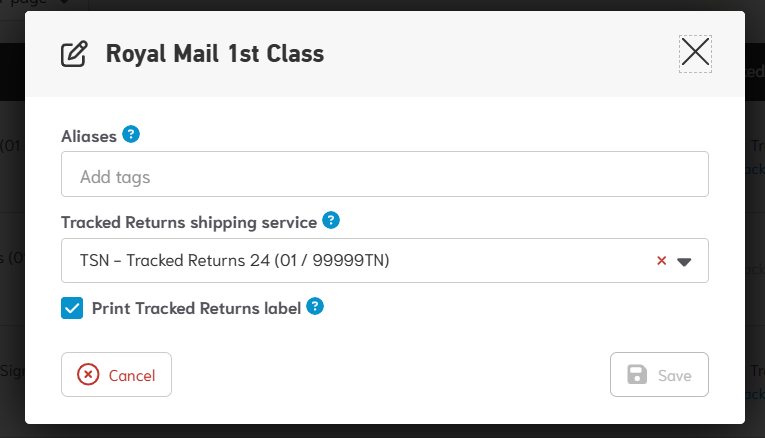Show help for Print Tracked Returns label
765x438 pixels.
pos(315,307)
